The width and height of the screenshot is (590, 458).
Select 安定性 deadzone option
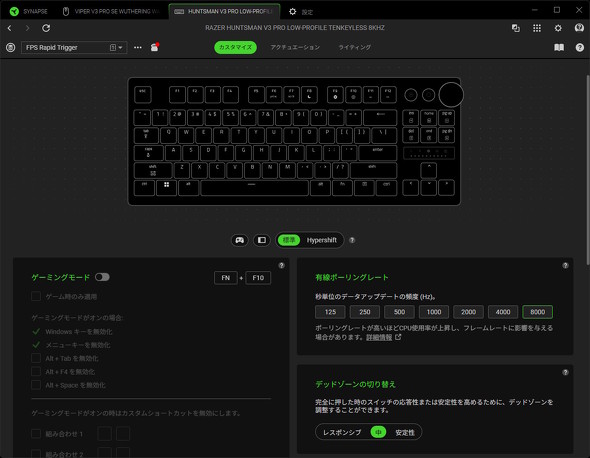pyautogui.click(x=405, y=432)
